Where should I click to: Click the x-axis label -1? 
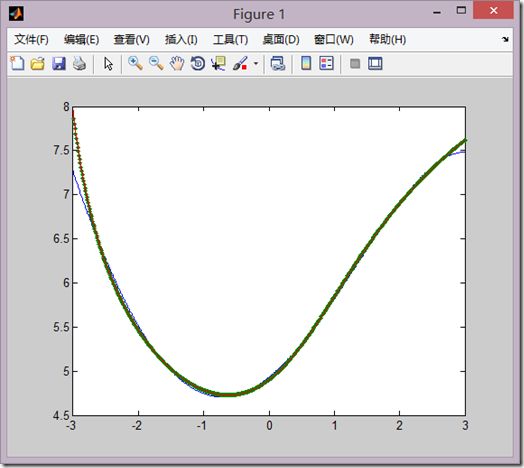[202, 426]
